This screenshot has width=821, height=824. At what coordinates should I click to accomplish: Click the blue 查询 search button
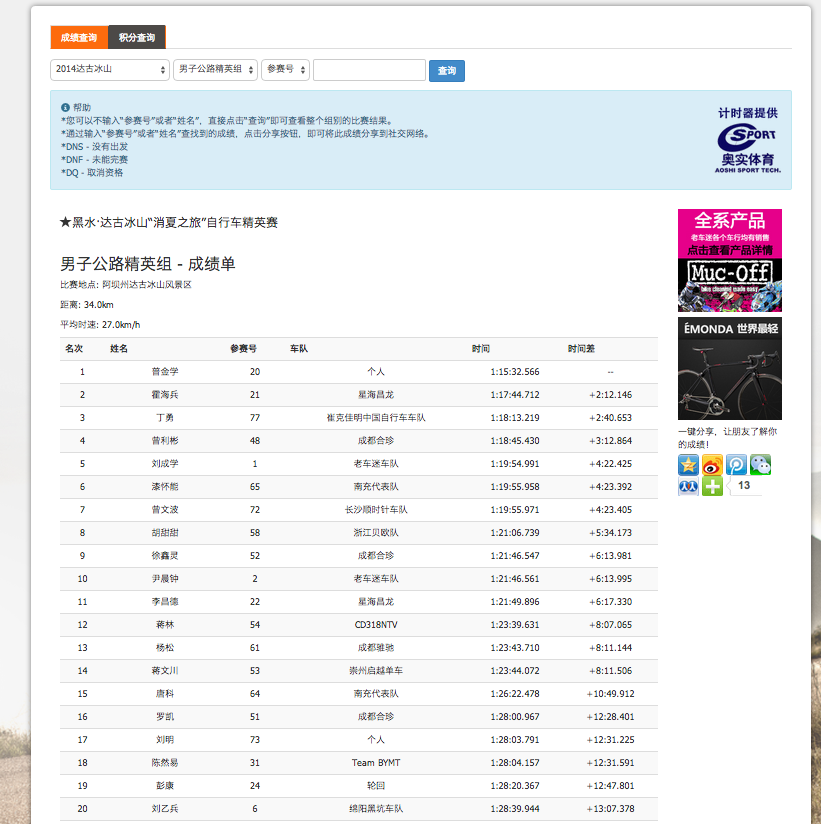(447, 71)
